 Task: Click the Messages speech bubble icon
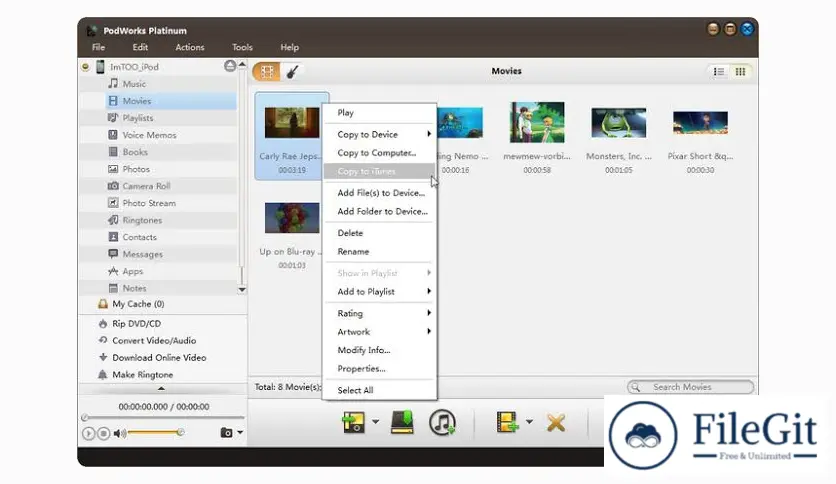click(113, 254)
